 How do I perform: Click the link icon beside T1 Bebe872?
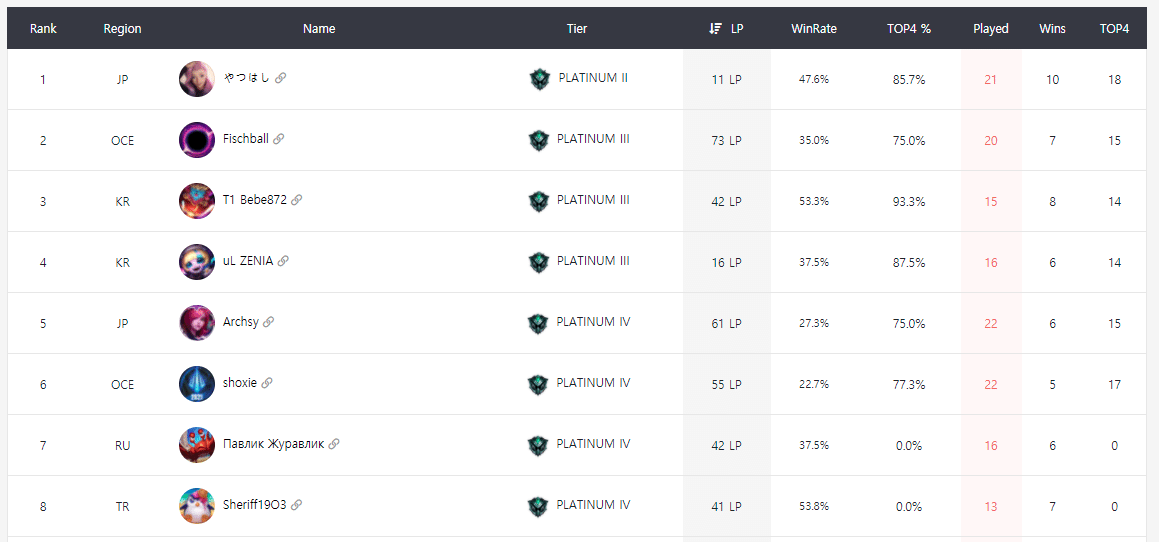click(297, 200)
